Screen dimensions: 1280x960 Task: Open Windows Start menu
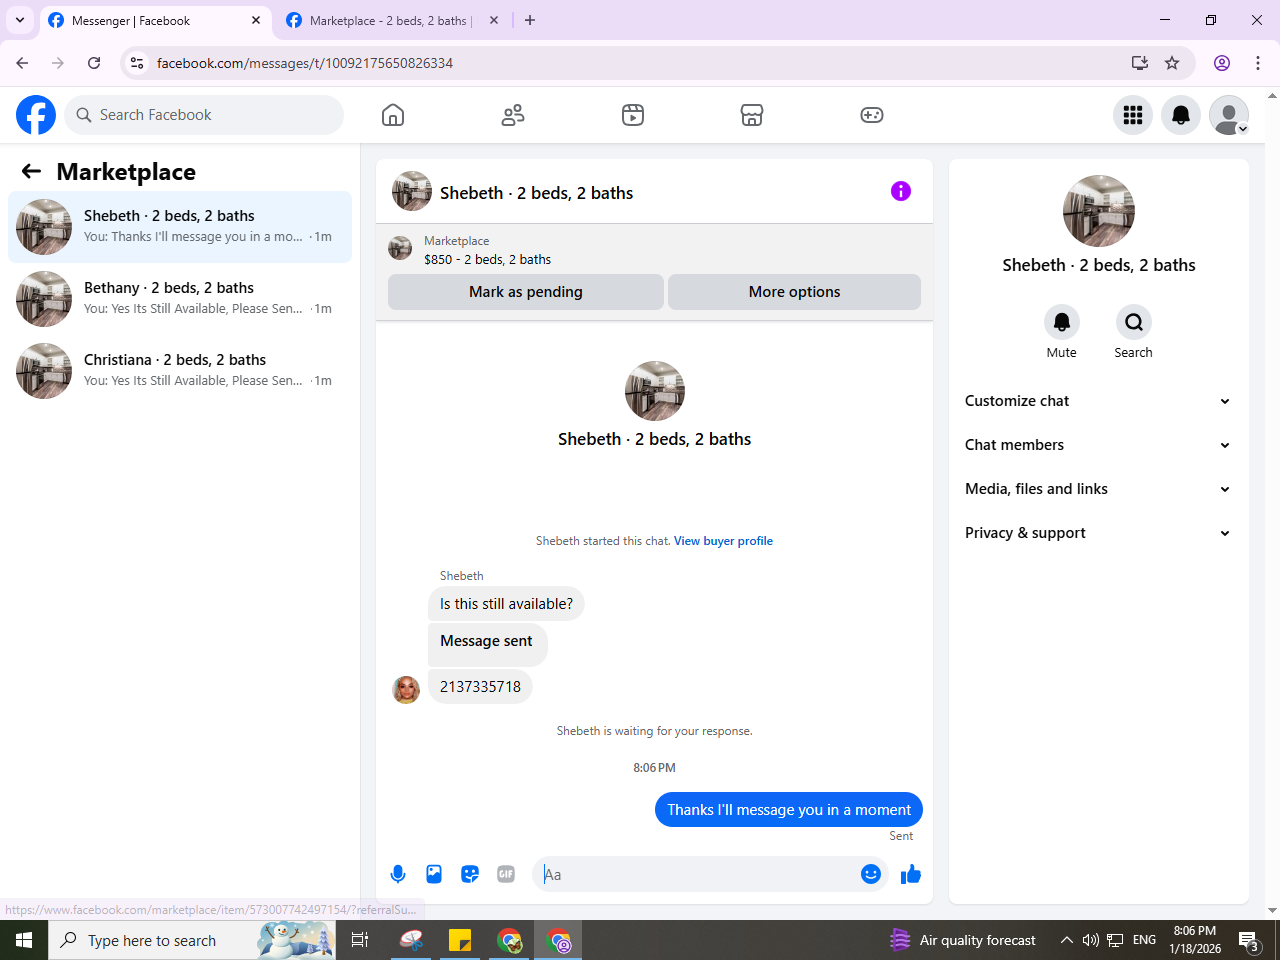click(x=24, y=940)
